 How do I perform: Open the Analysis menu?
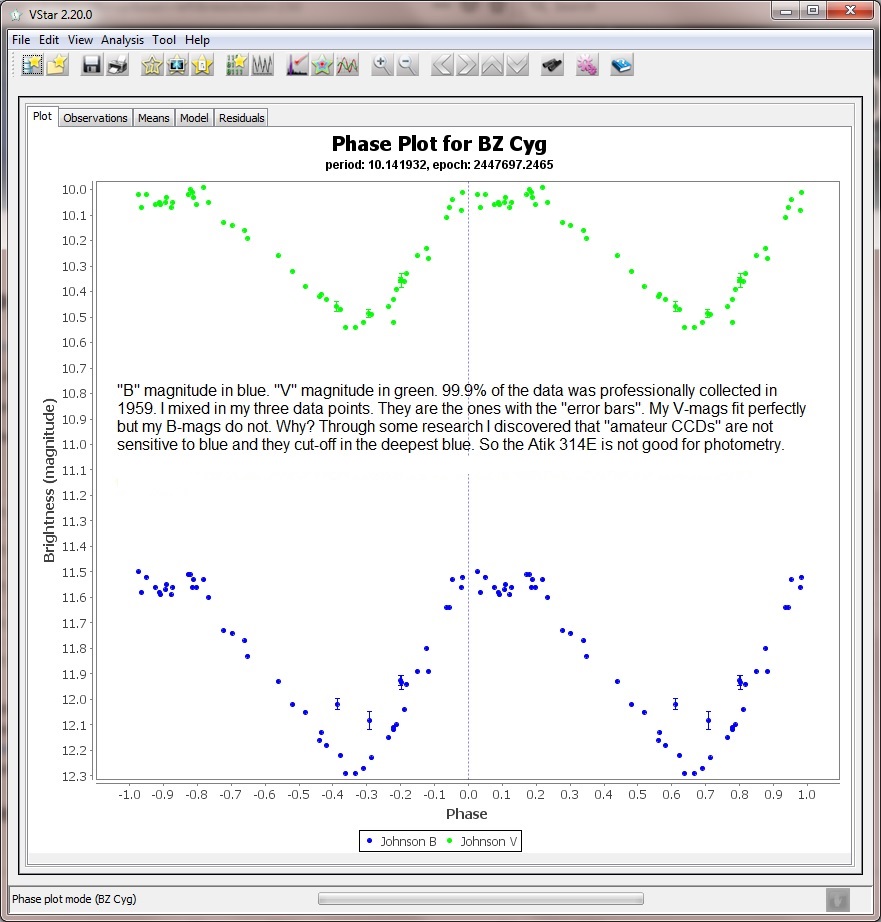[x=122, y=40]
